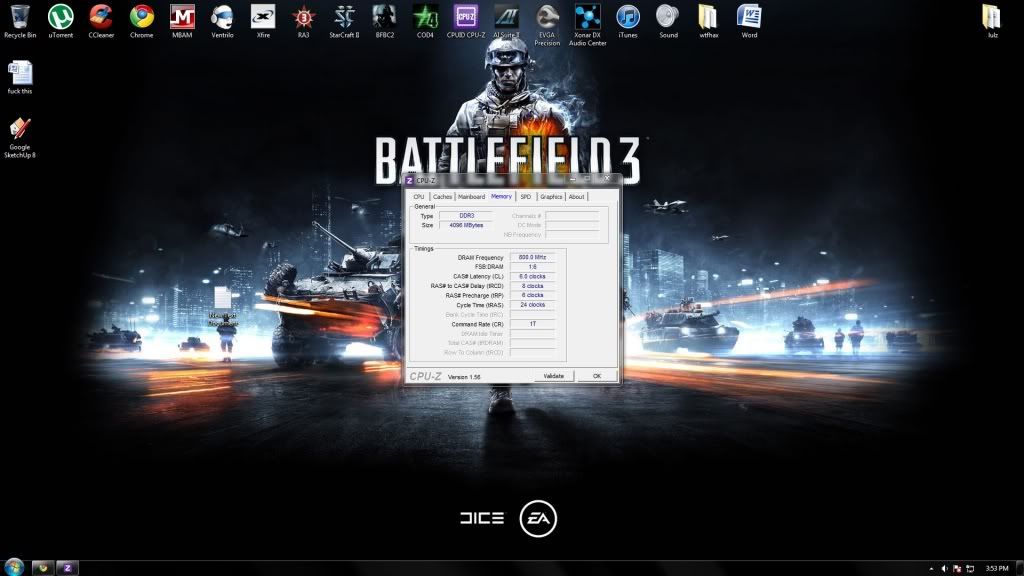The width and height of the screenshot is (1024, 576).
Task: Click the FSB:DRAM ratio value
Action: coord(532,267)
